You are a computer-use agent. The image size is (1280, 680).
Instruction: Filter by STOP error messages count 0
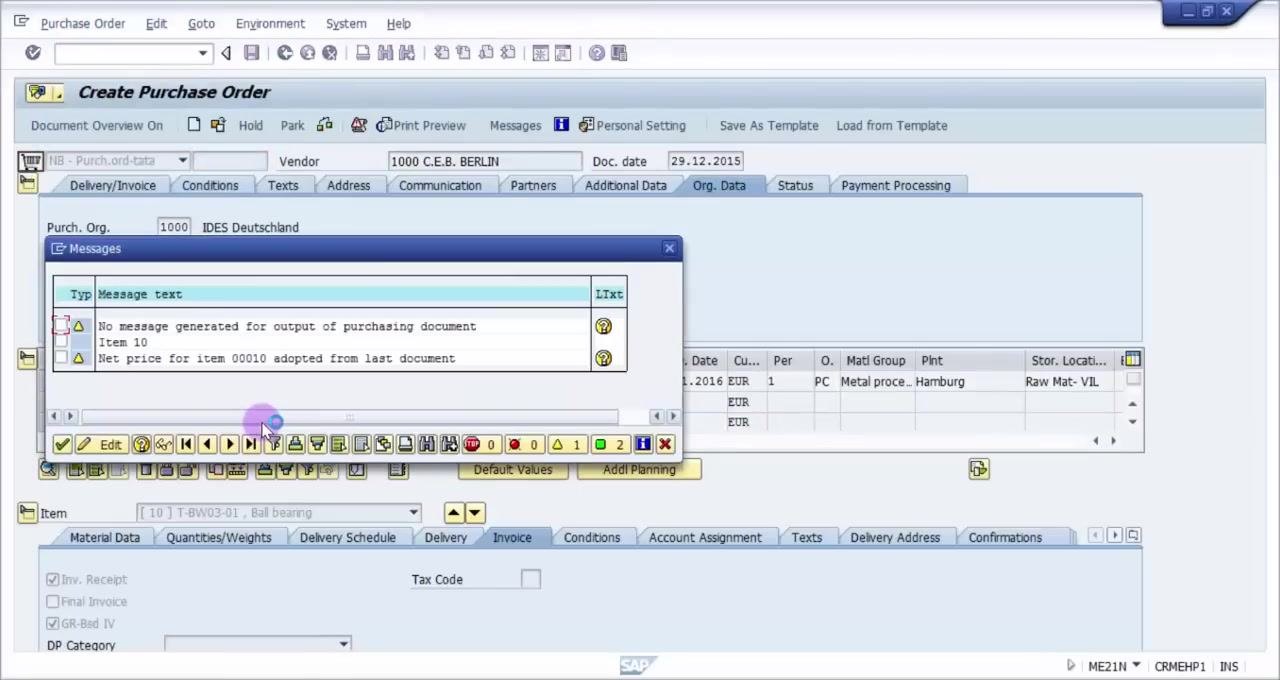tap(481, 445)
